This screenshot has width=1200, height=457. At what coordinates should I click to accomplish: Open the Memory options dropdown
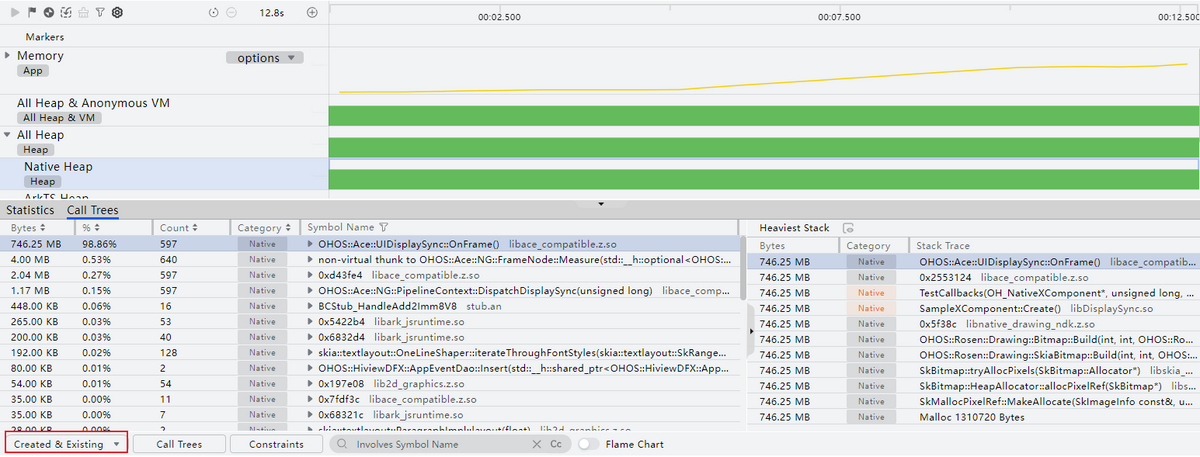264,58
